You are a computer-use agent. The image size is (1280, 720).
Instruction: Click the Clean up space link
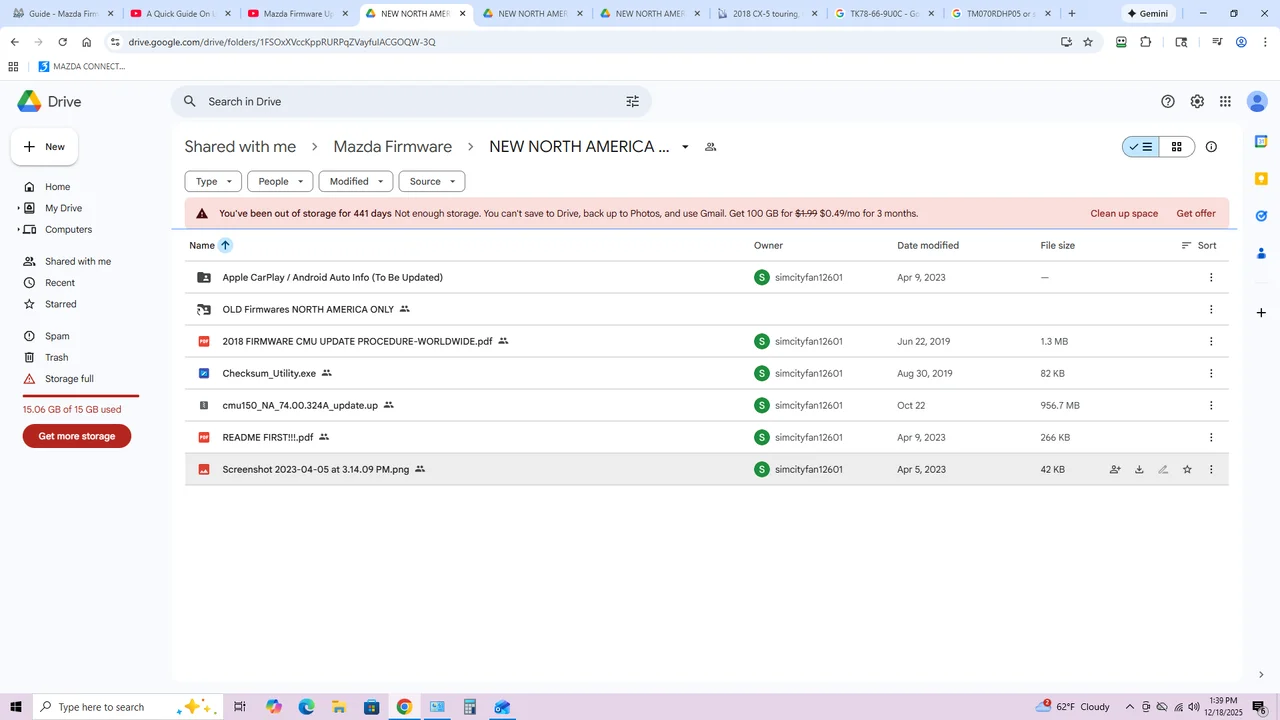(x=1124, y=213)
